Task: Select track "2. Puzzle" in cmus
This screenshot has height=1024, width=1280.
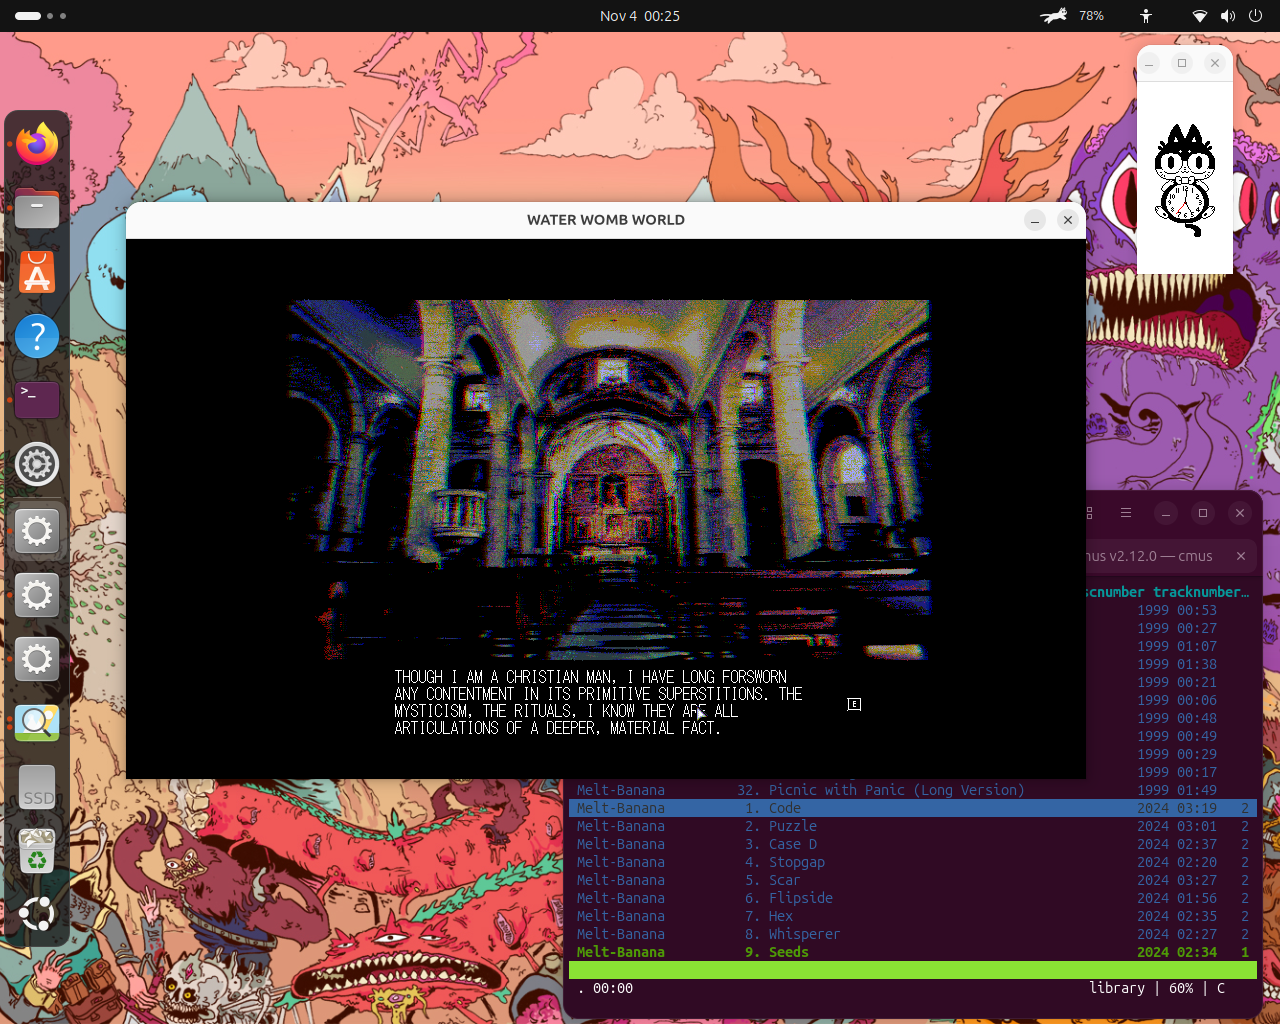Action: (912, 826)
